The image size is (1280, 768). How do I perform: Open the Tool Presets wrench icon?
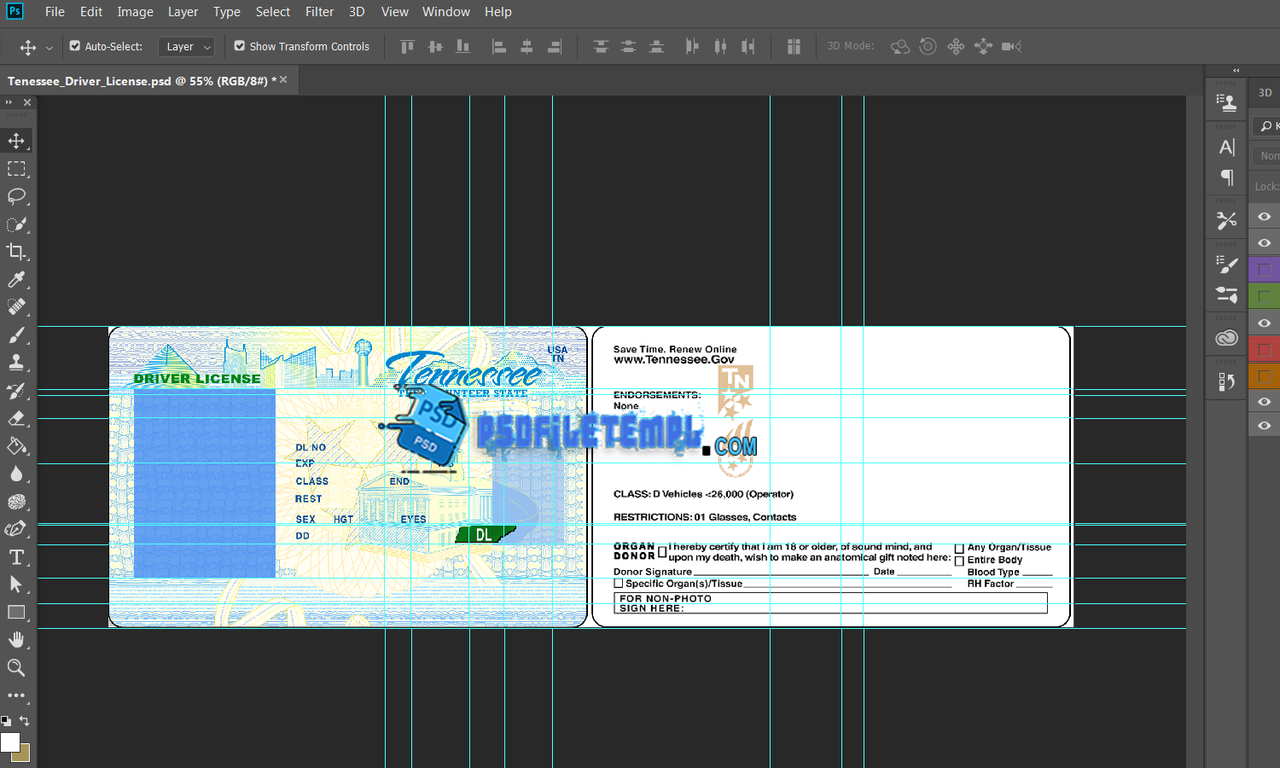coord(1227,221)
